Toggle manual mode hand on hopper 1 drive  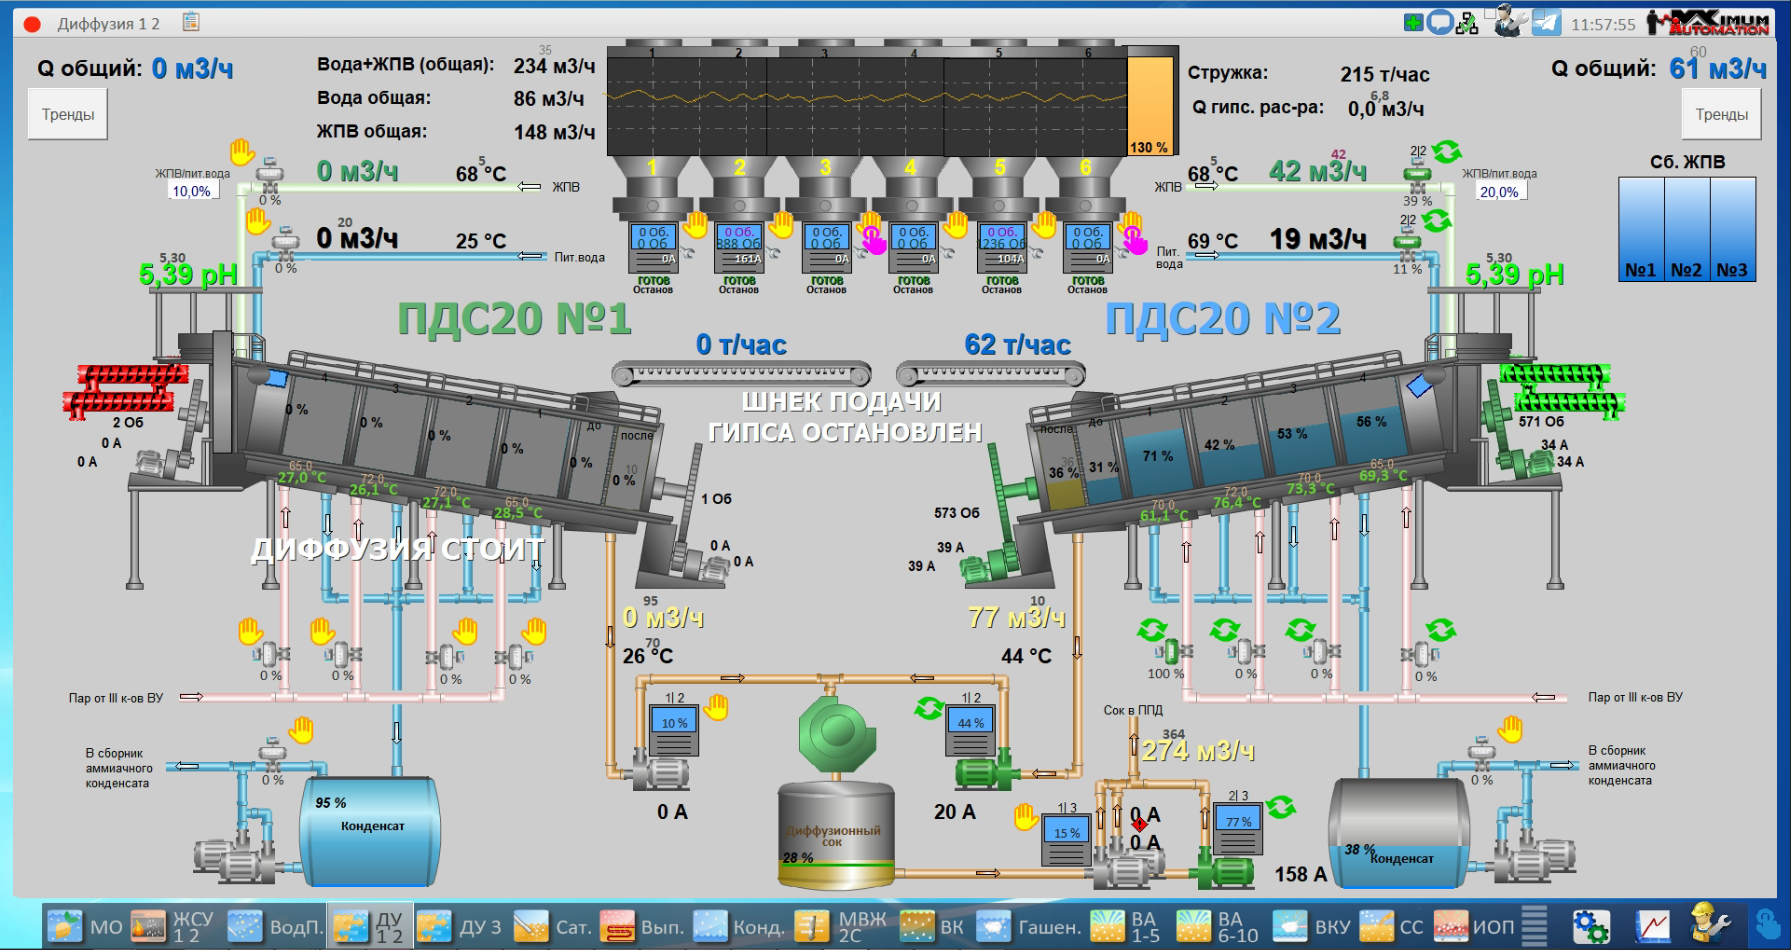[695, 223]
